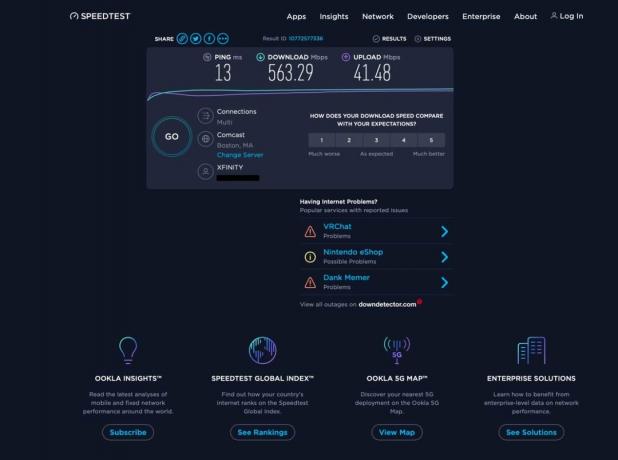
Task: Open the Developers menu
Action: point(428,17)
